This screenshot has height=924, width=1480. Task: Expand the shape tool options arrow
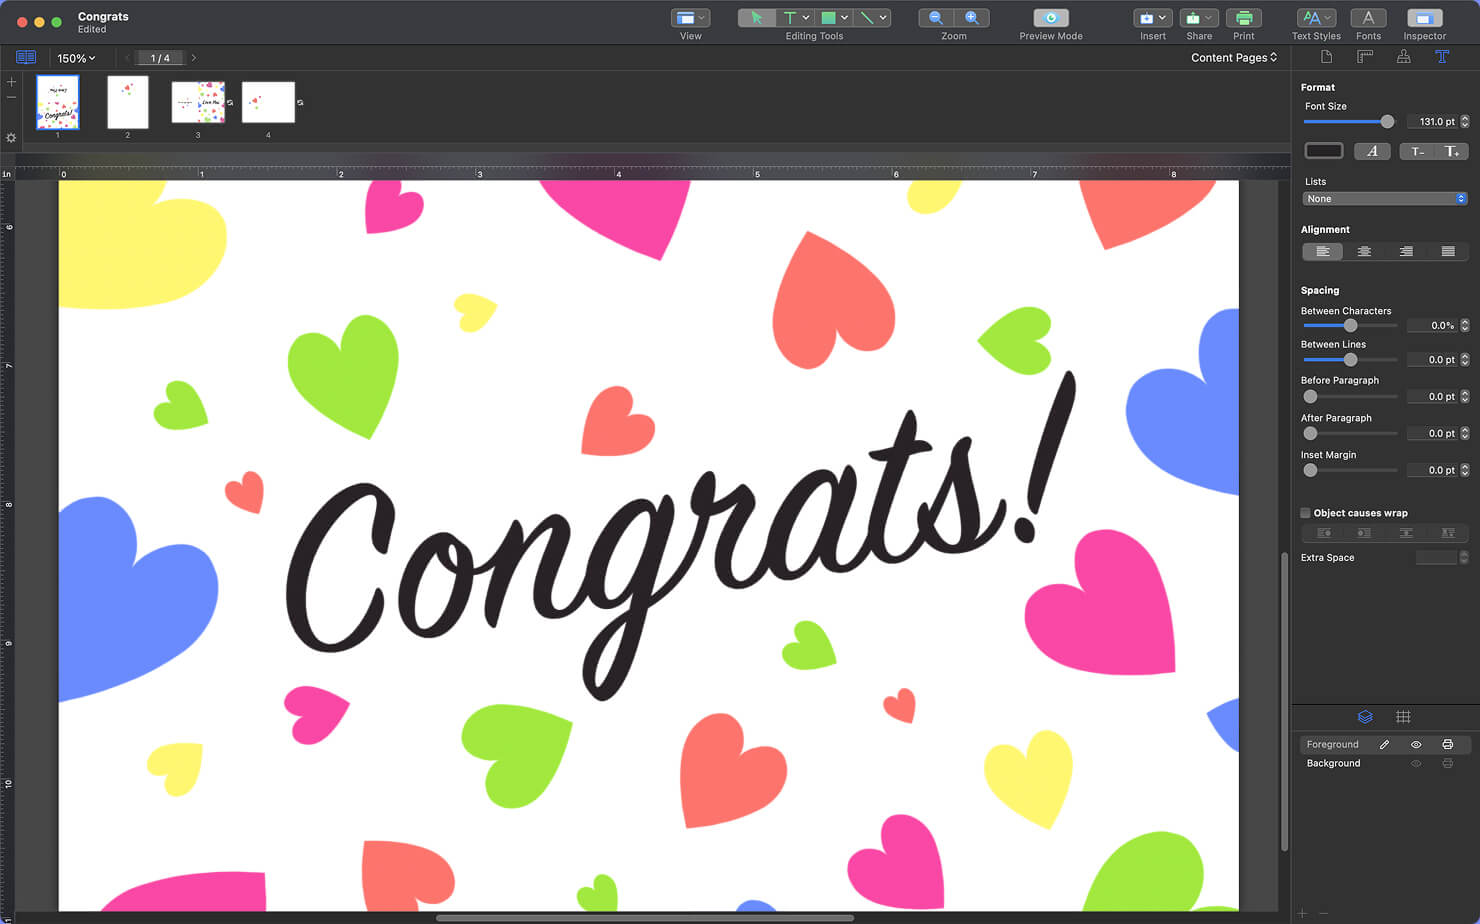(x=845, y=18)
